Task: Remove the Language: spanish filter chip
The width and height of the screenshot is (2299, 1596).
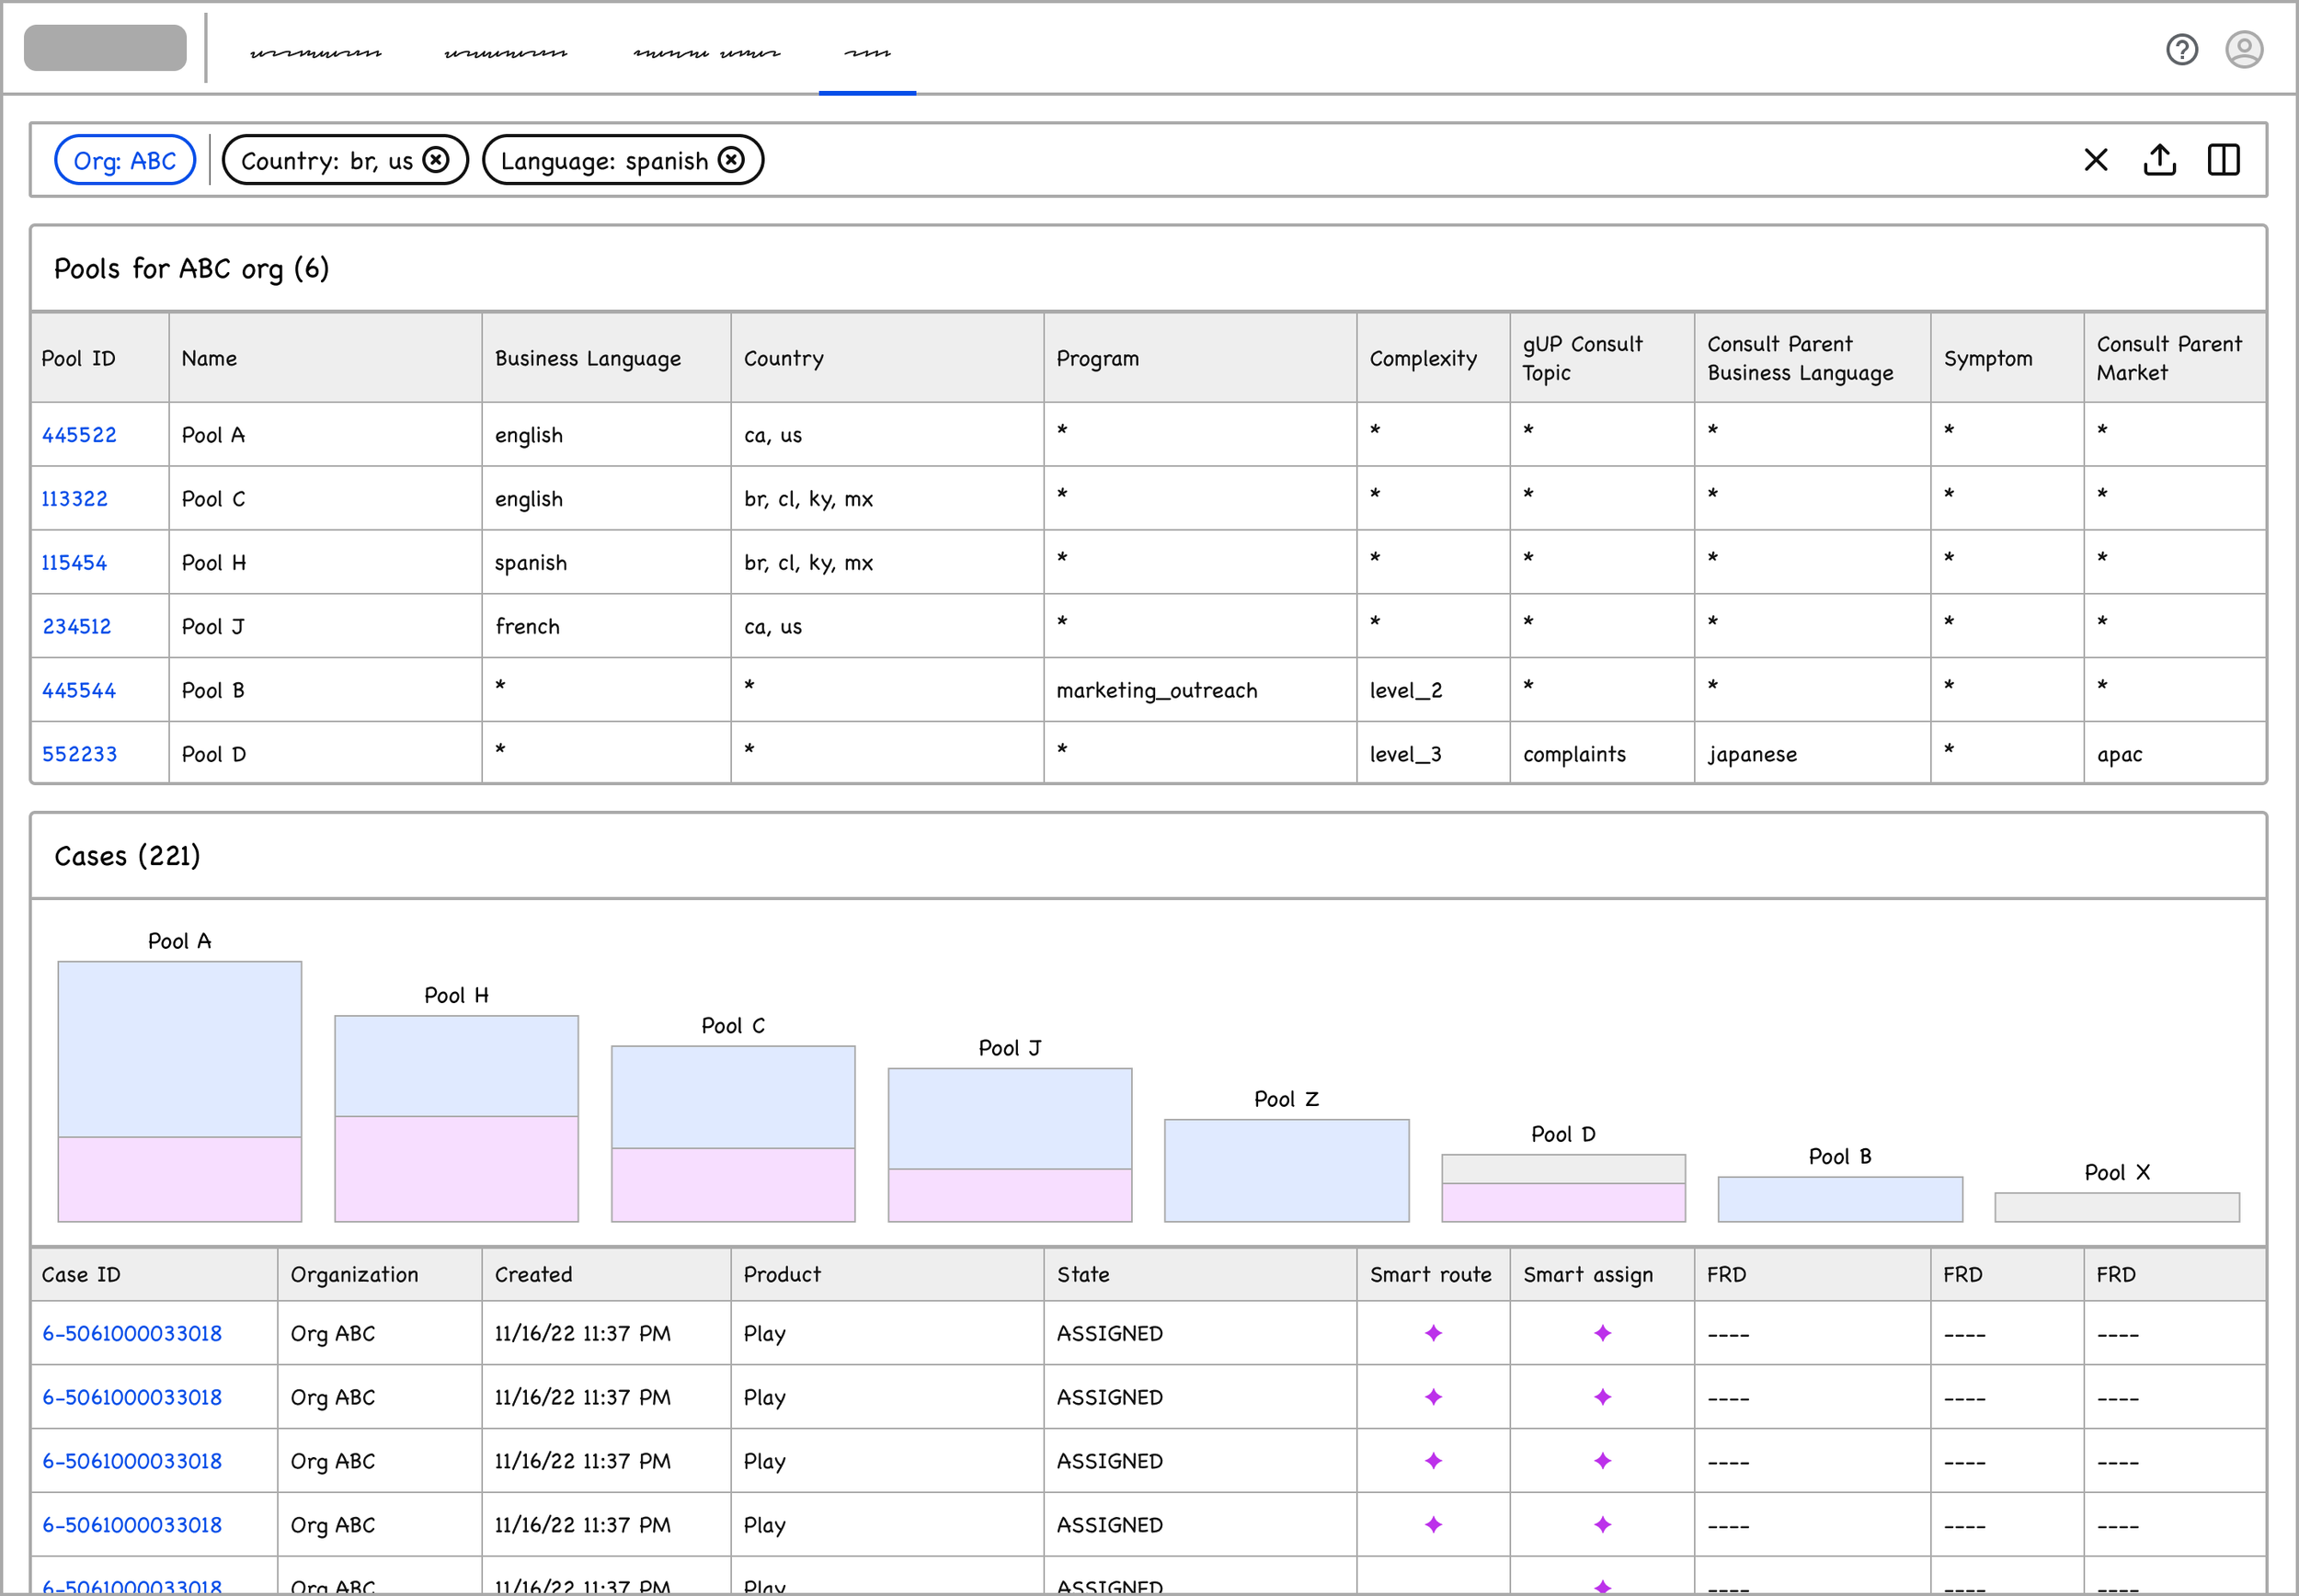Action: [732, 160]
